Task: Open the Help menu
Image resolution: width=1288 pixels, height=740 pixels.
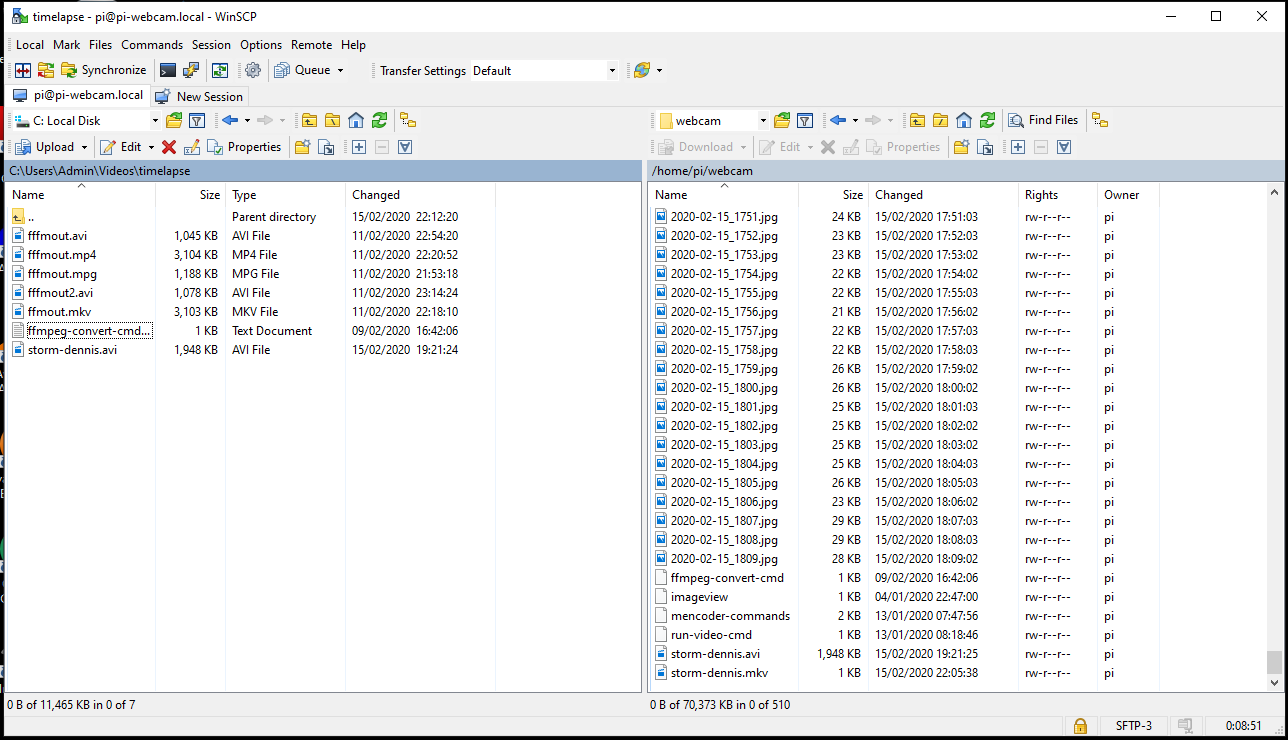Action: [353, 45]
